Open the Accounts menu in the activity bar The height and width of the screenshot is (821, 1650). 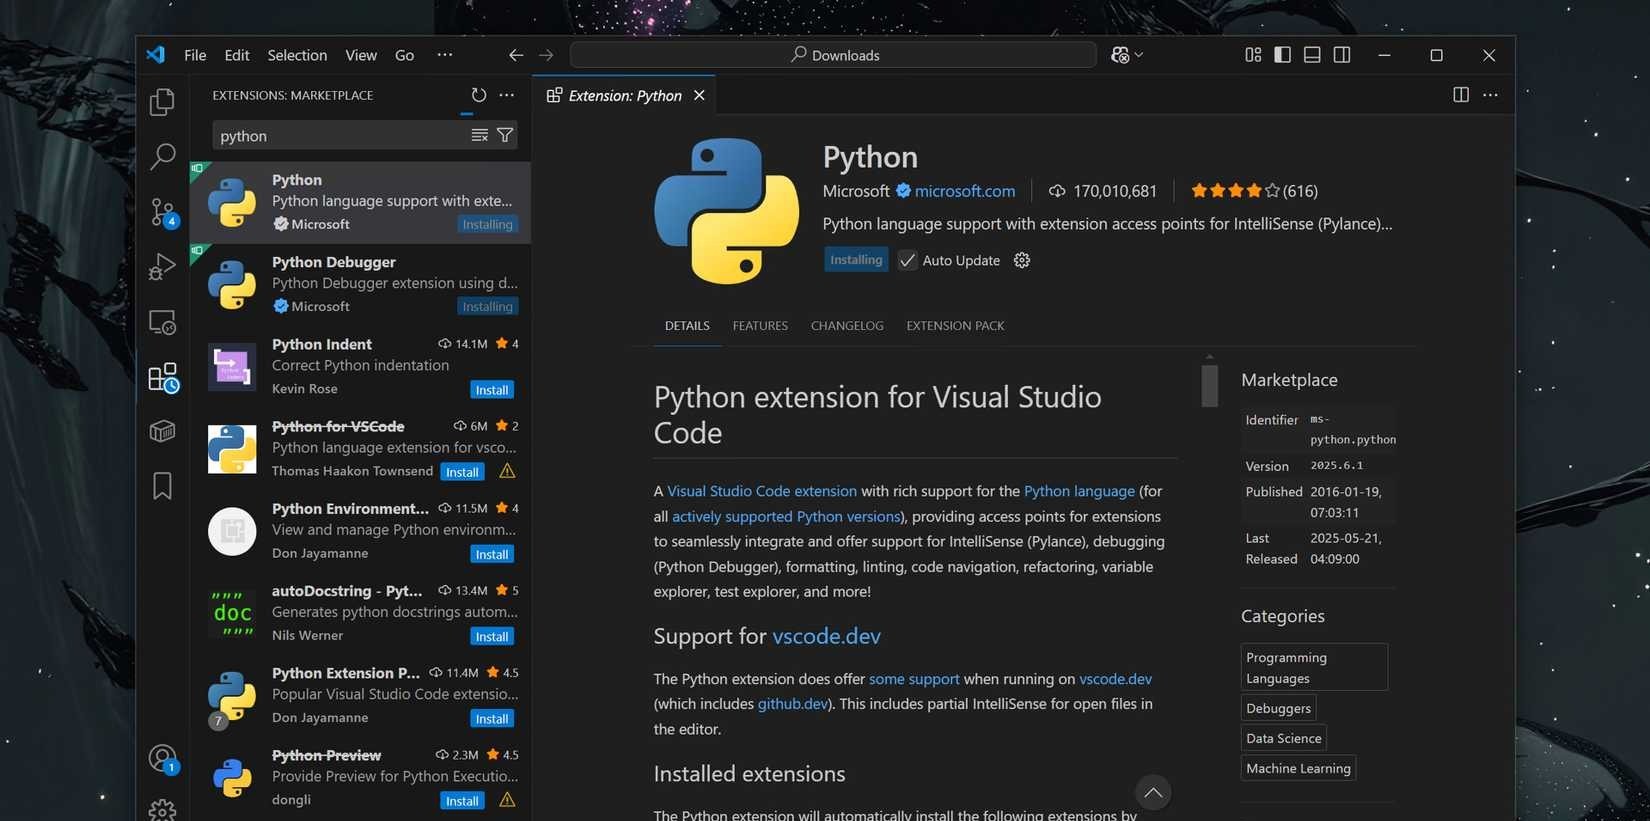point(162,759)
